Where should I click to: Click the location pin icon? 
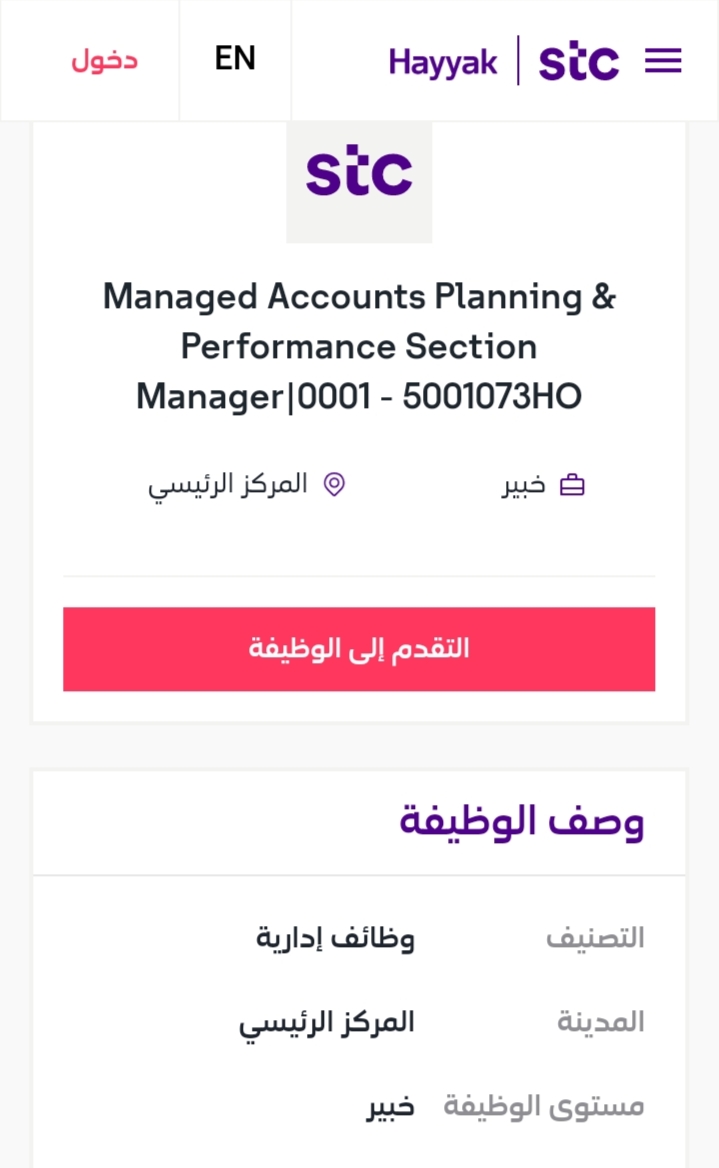(x=335, y=484)
